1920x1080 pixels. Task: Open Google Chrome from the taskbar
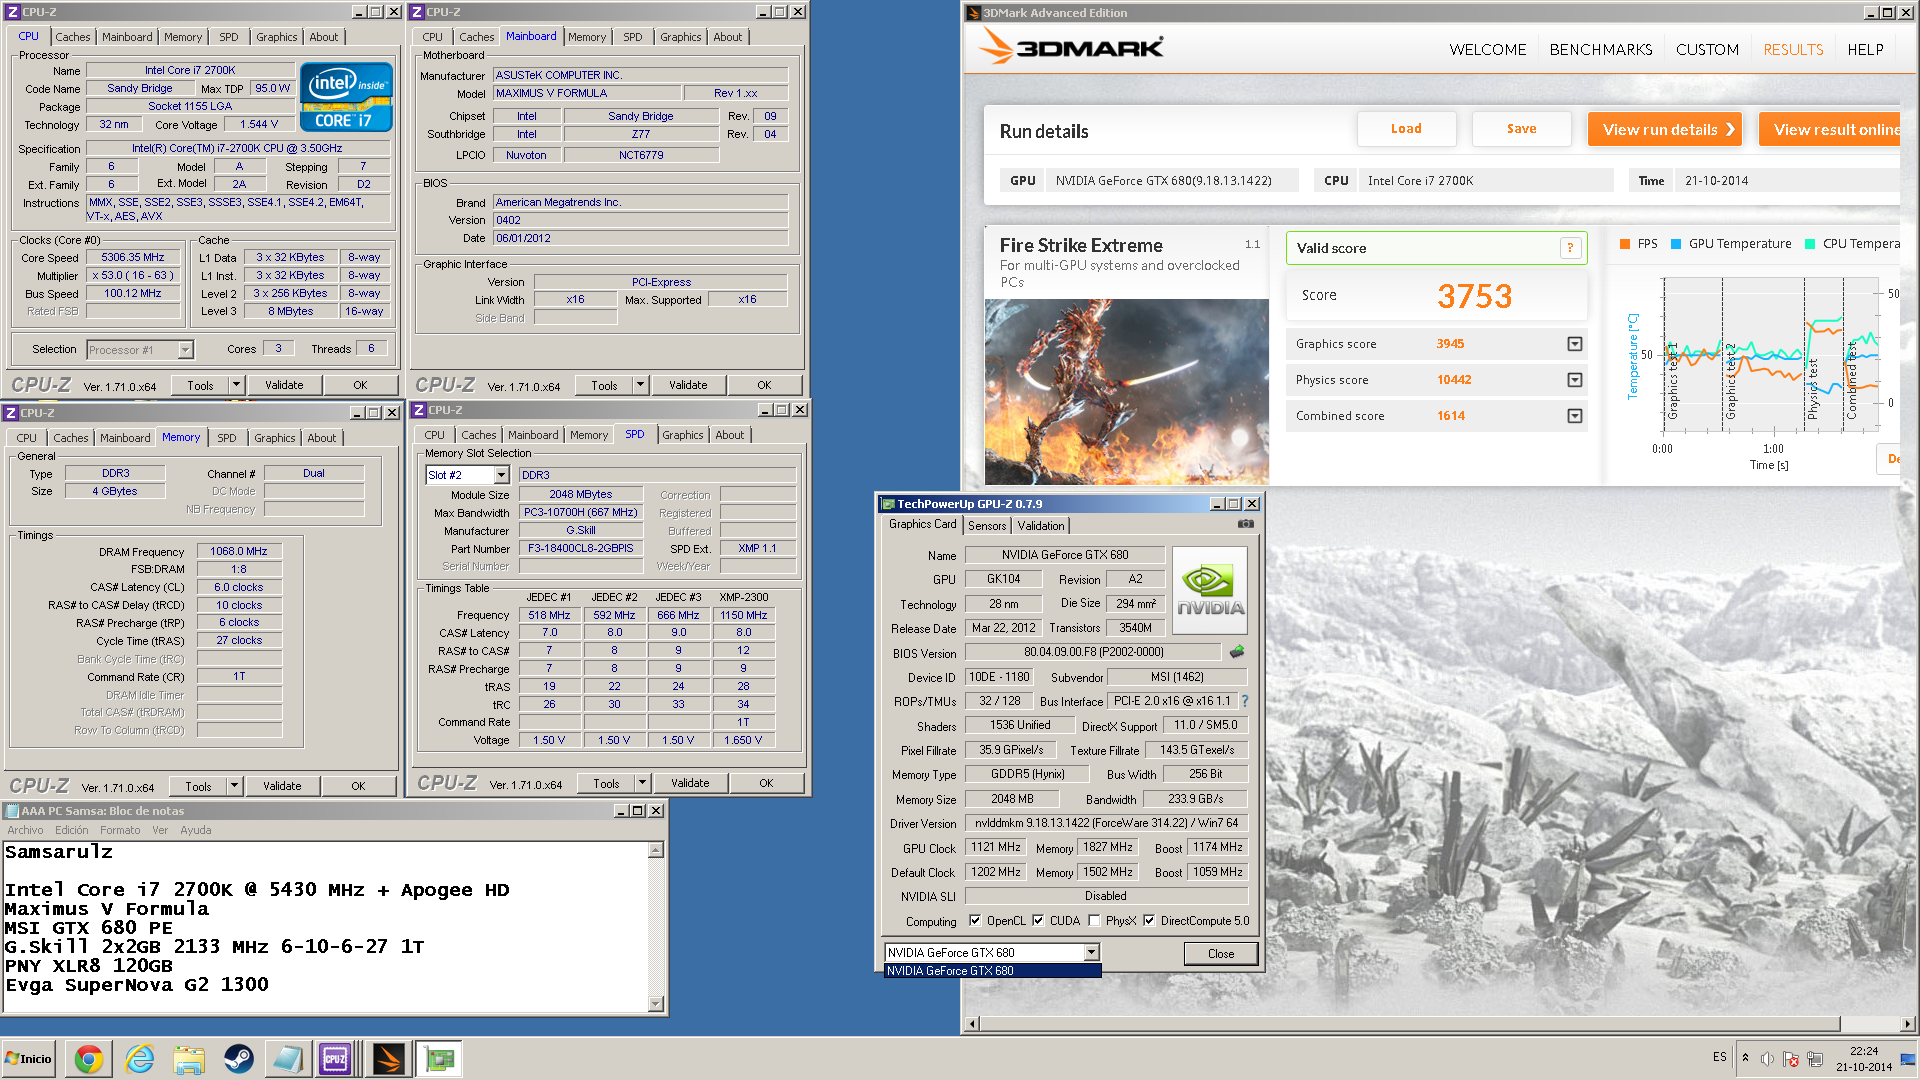89,1059
